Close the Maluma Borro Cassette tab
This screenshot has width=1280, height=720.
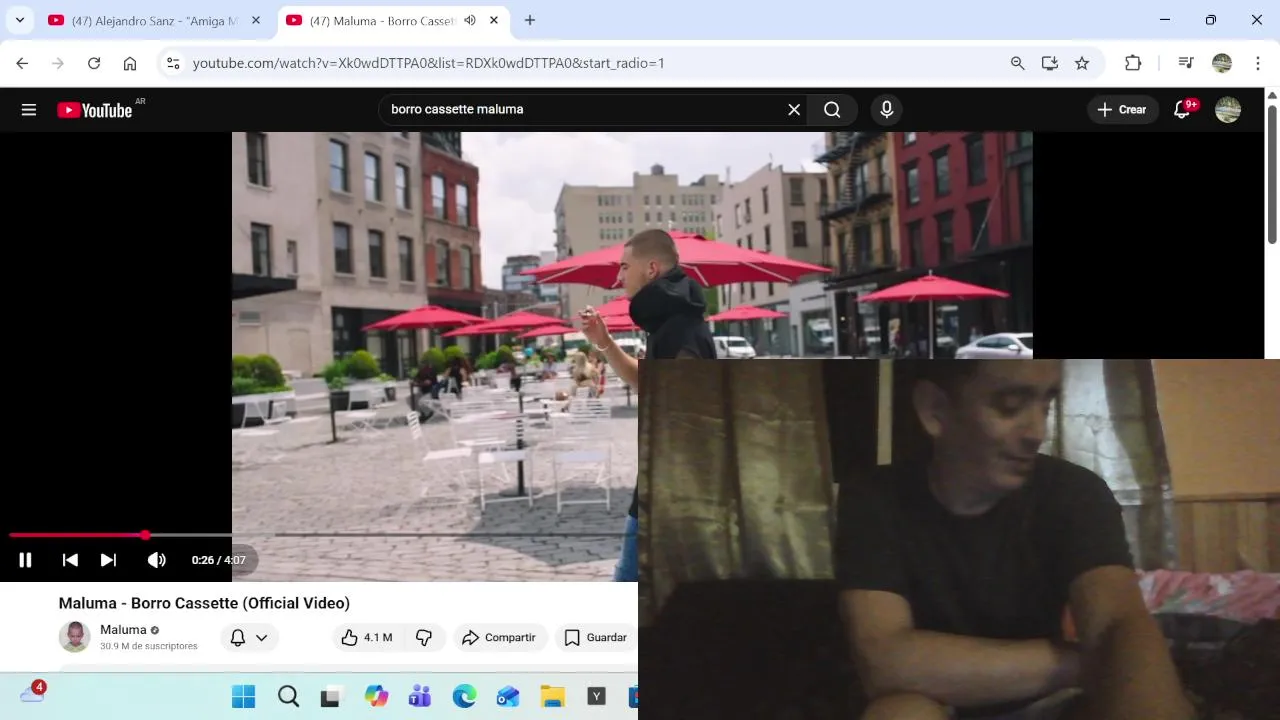[493, 20]
